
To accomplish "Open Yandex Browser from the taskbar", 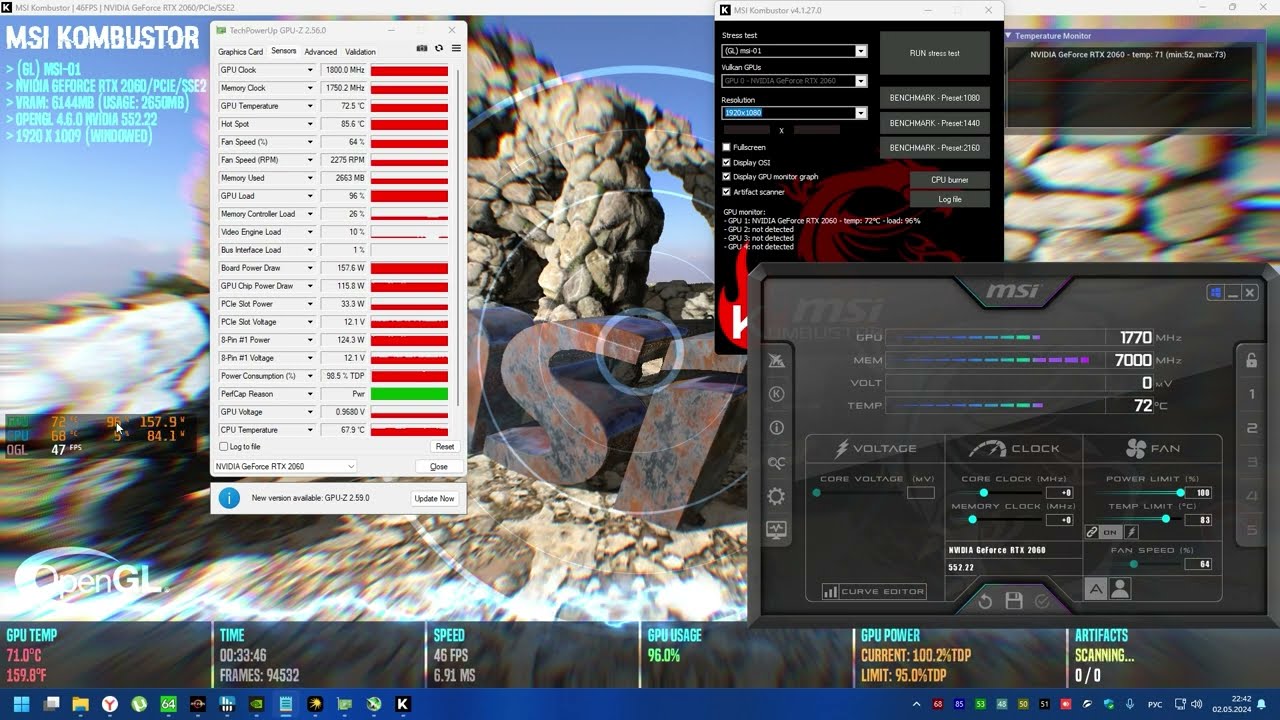I will pyautogui.click(x=109, y=704).
